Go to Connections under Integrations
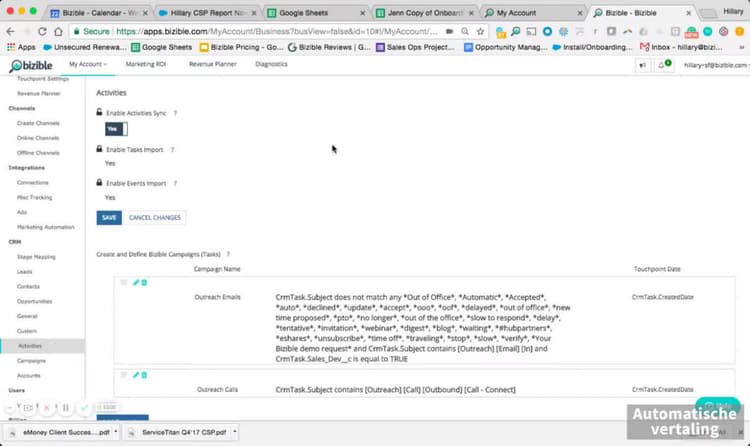Image resolution: width=750 pixels, height=446 pixels. point(33,182)
